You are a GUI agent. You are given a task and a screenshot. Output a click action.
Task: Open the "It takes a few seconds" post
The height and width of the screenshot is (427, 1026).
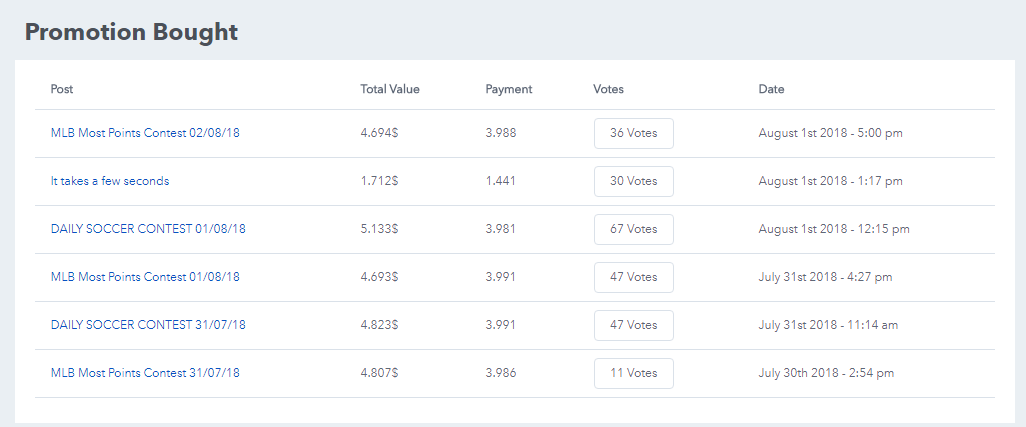point(110,181)
